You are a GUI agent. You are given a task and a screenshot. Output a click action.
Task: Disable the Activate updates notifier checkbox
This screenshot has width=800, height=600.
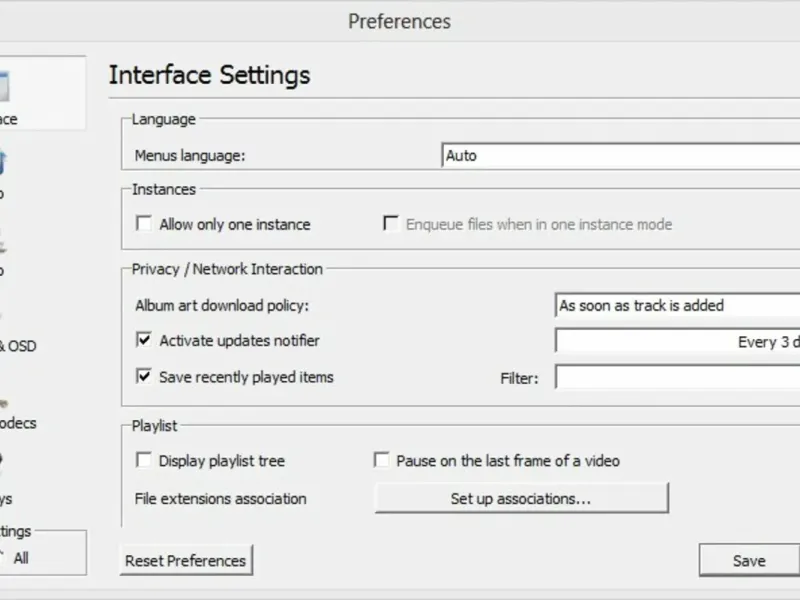(144, 341)
